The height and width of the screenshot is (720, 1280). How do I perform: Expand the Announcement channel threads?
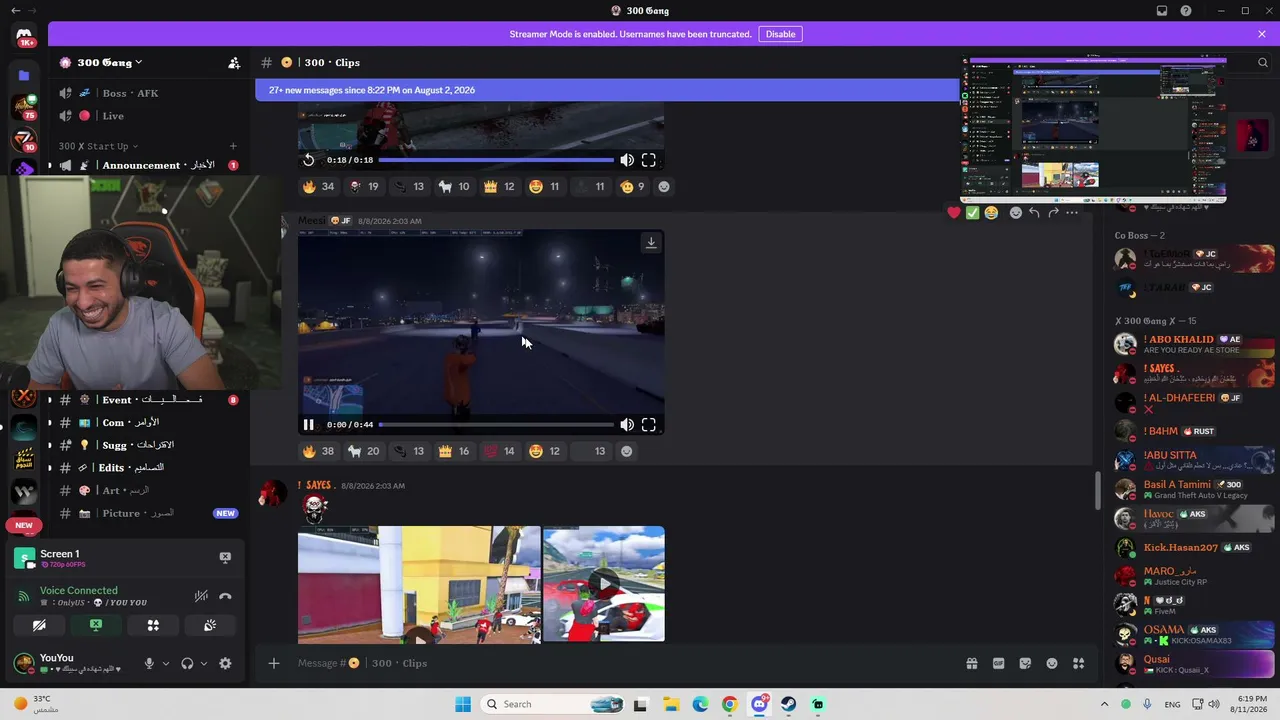click(x=49, y=166)
